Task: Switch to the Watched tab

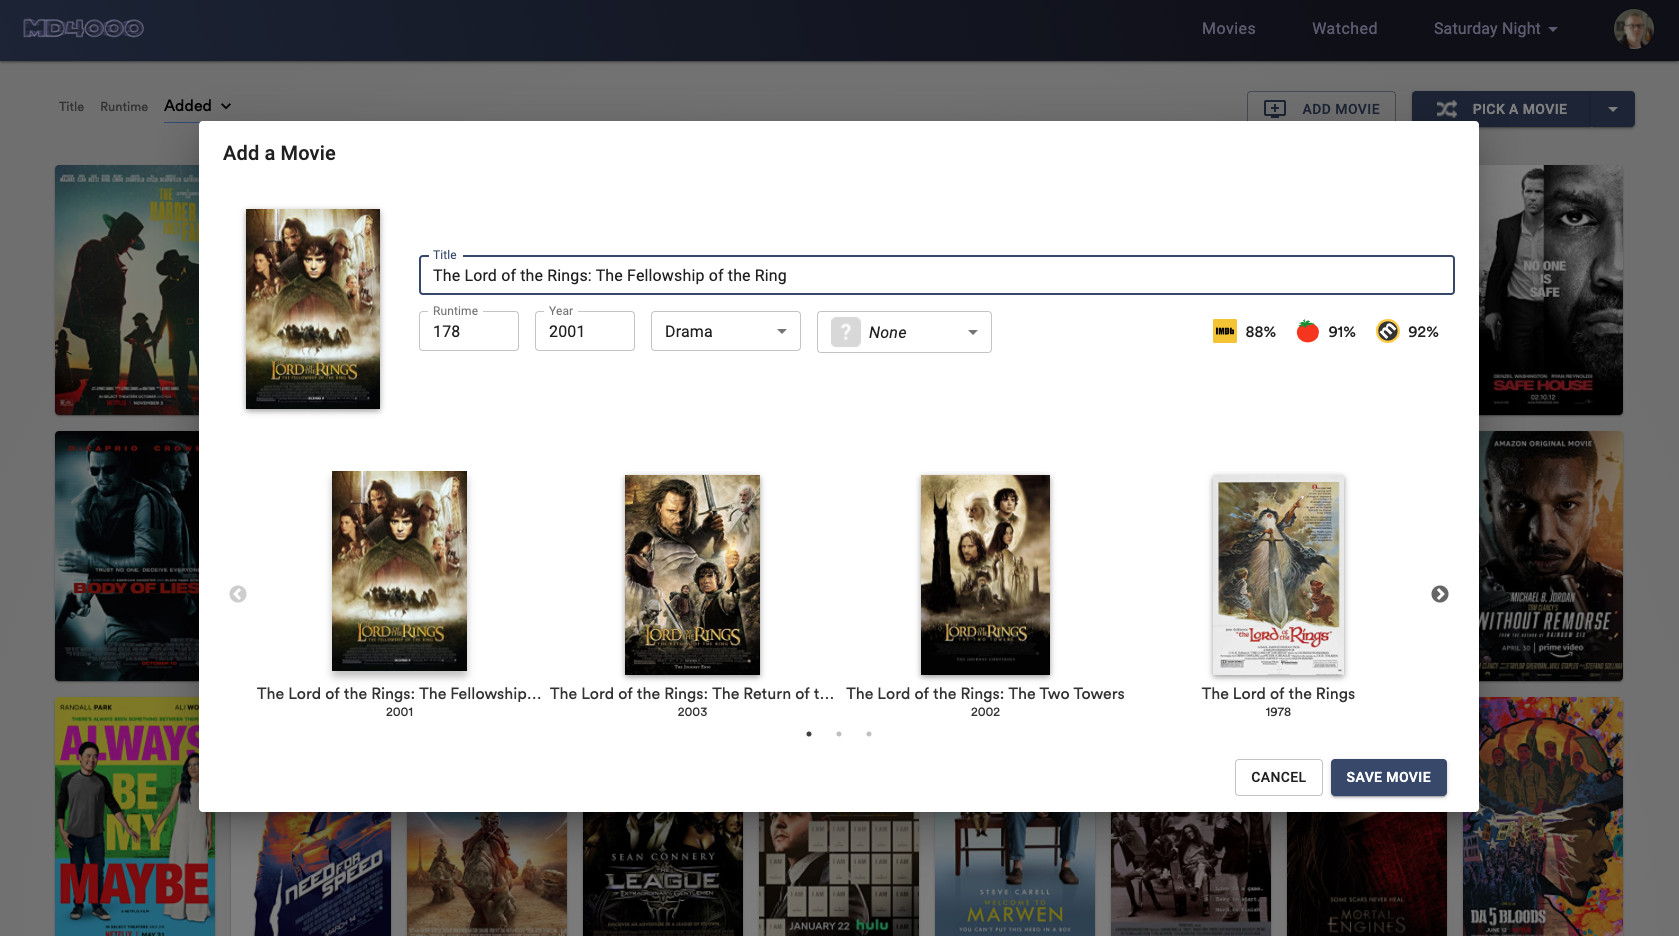Action: click(1344, 29)
